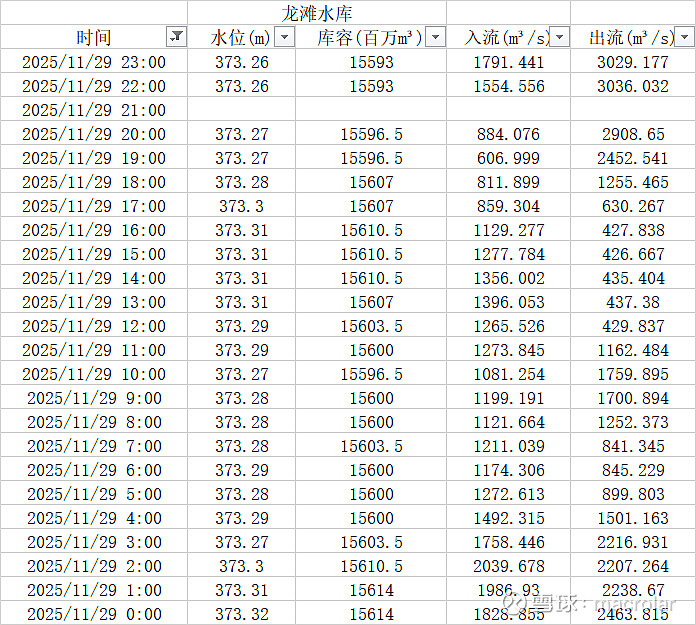Click inflow value 859.304
Screen dimensions: 696x625
click(x=508, y=205)
